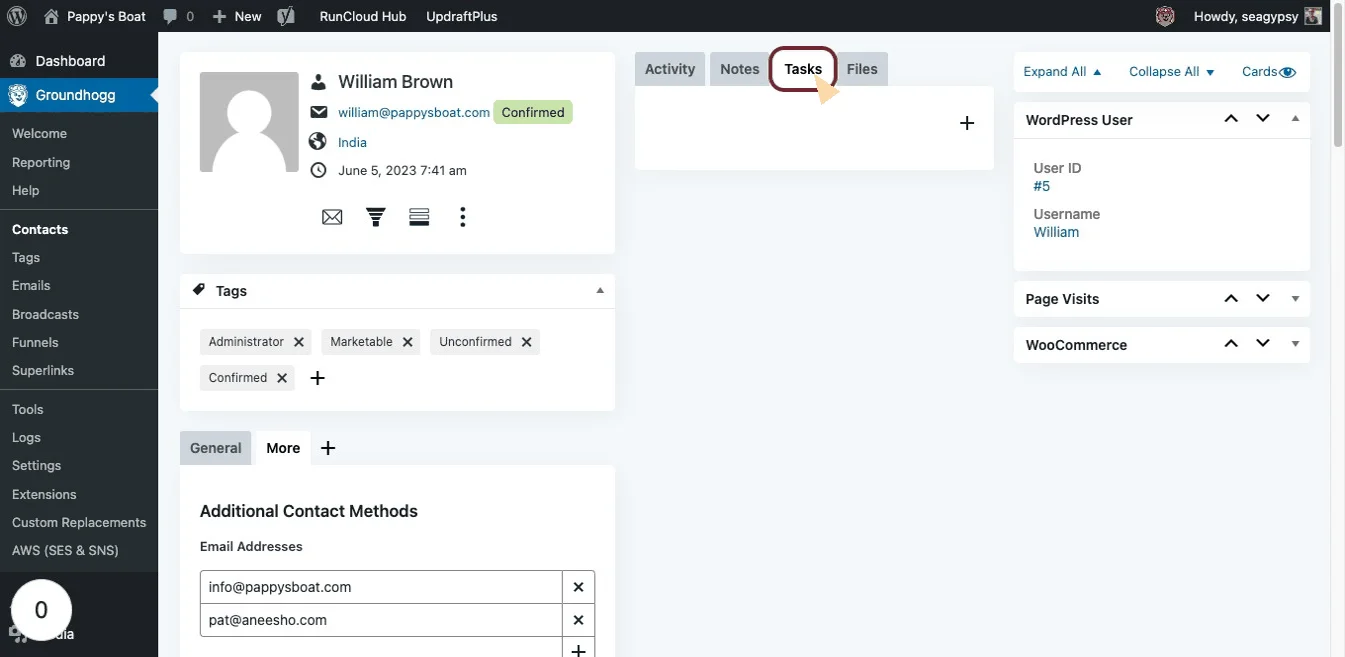Screen dimensions: 1345x657
Task: Switch to the Activity tab
Action: tap(670, 69)
